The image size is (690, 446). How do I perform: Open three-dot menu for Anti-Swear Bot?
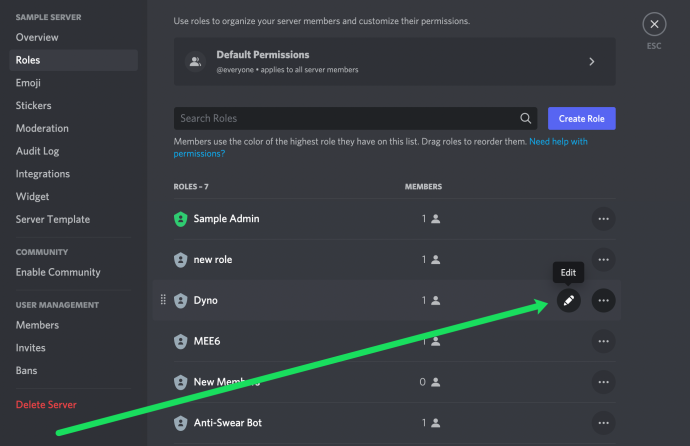click(603, 423)
